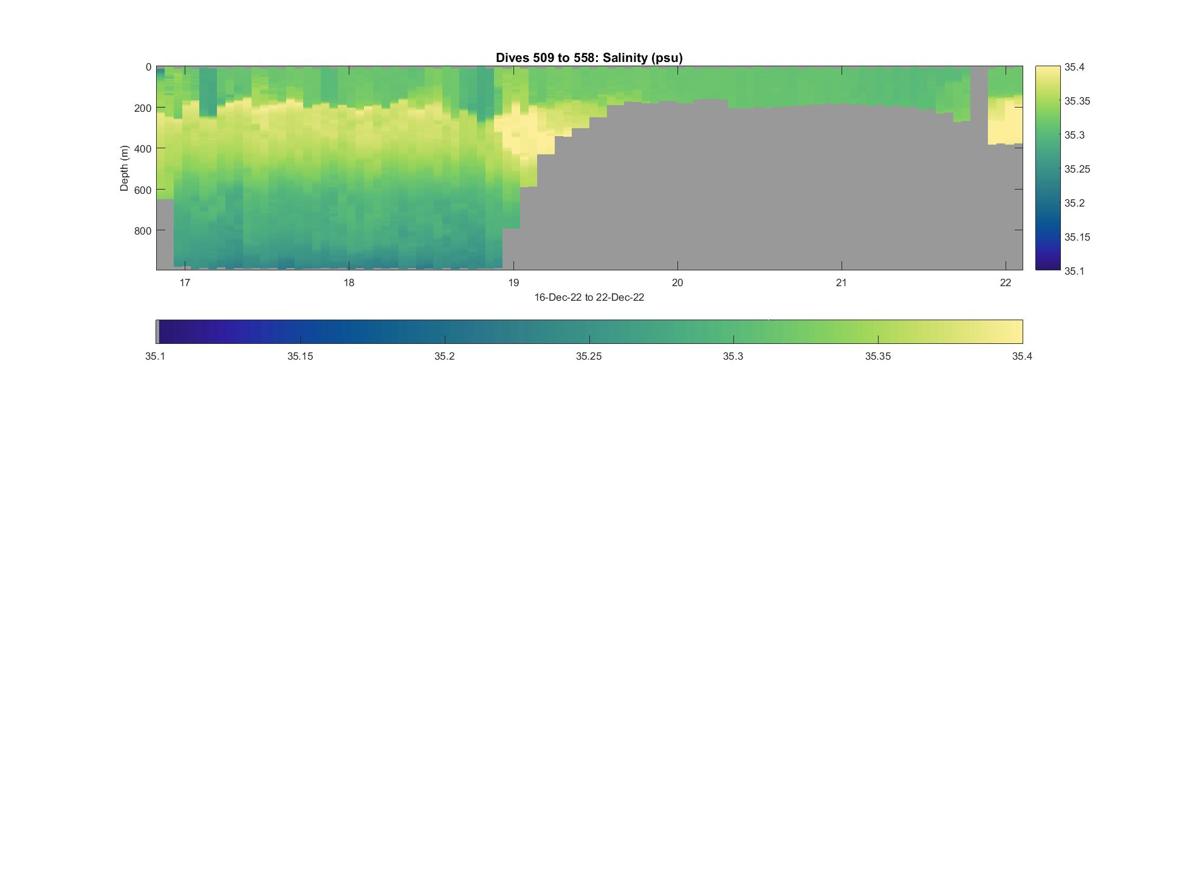Click '35.15' label on the vertical colorbar
Viewport: 1200px width, 885px height.
1077,237
